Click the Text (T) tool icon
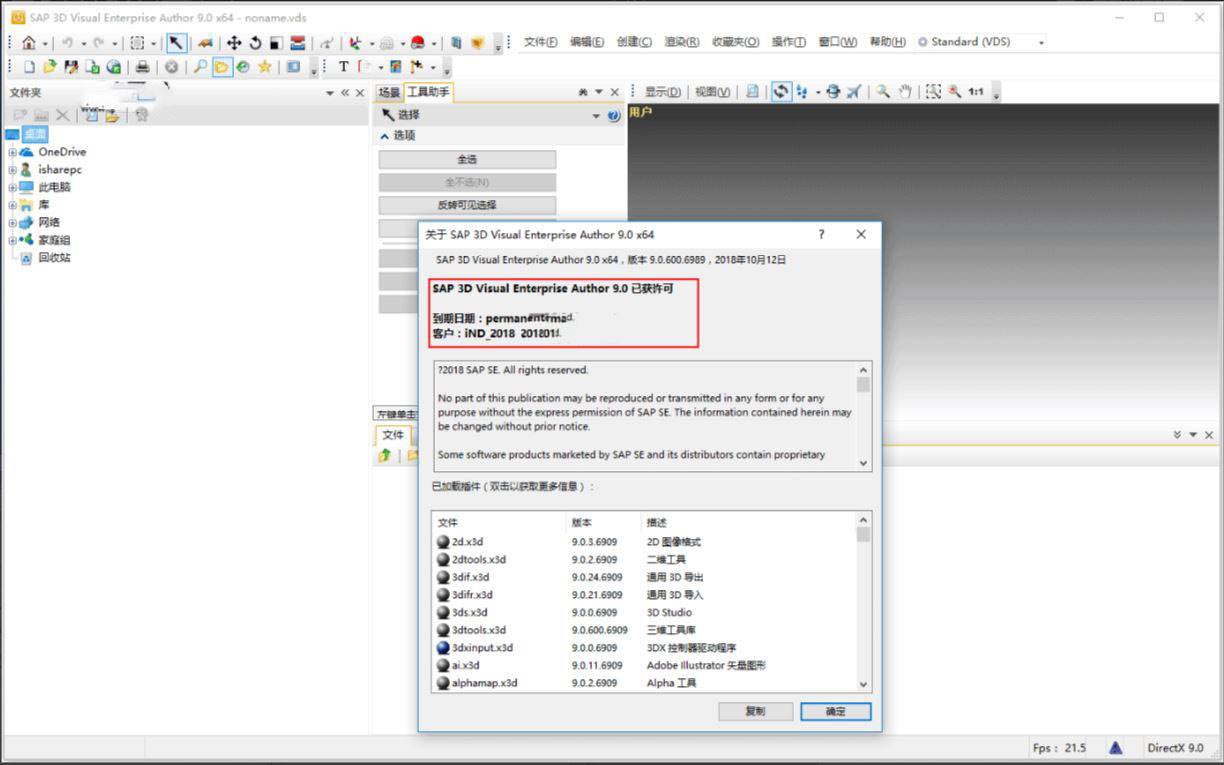Screen dimensions: 1224x765 [343, 67]
